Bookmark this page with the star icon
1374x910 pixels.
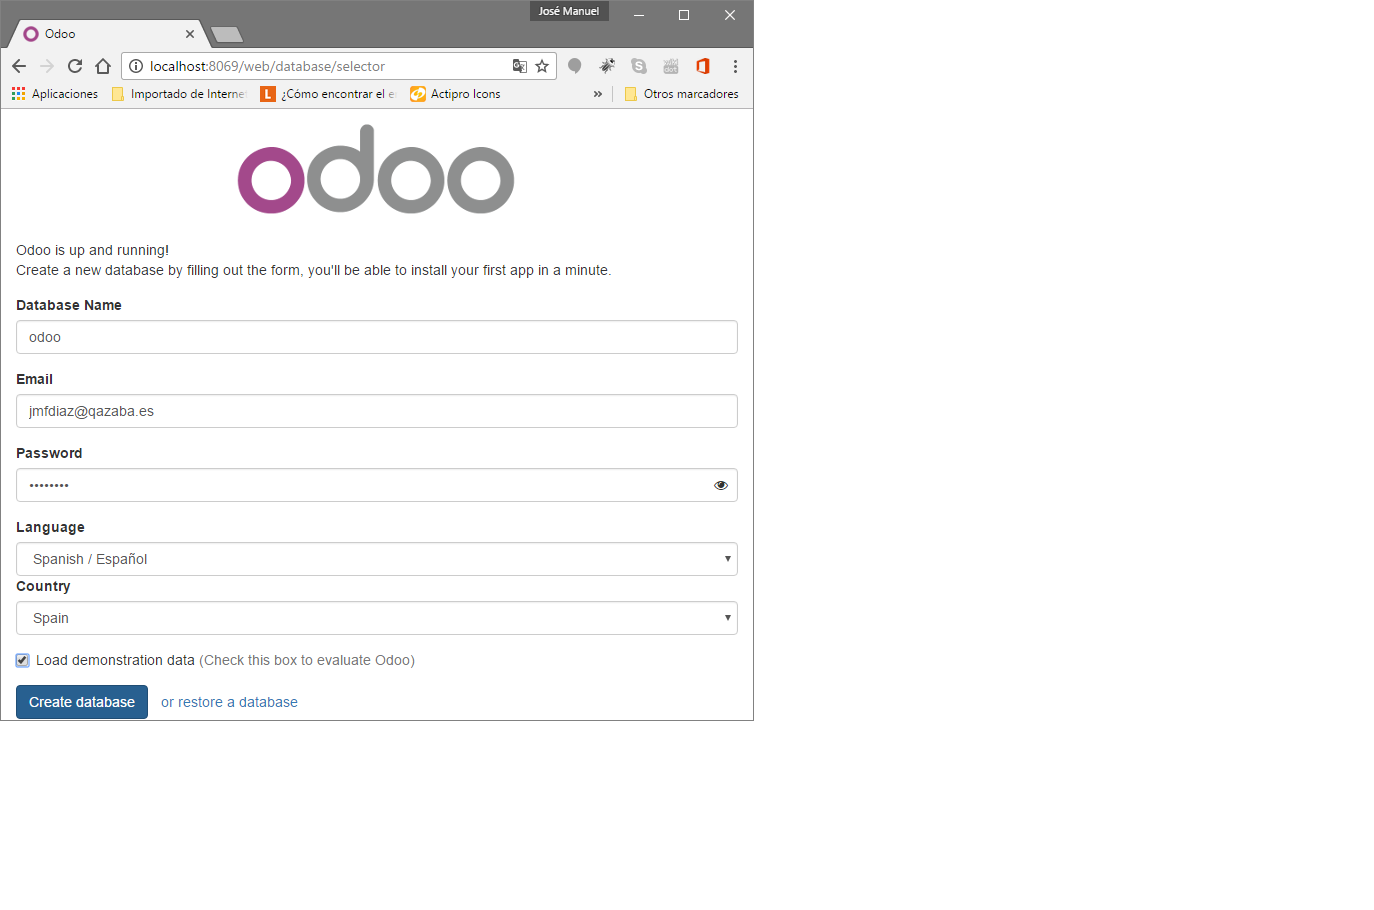542,66
